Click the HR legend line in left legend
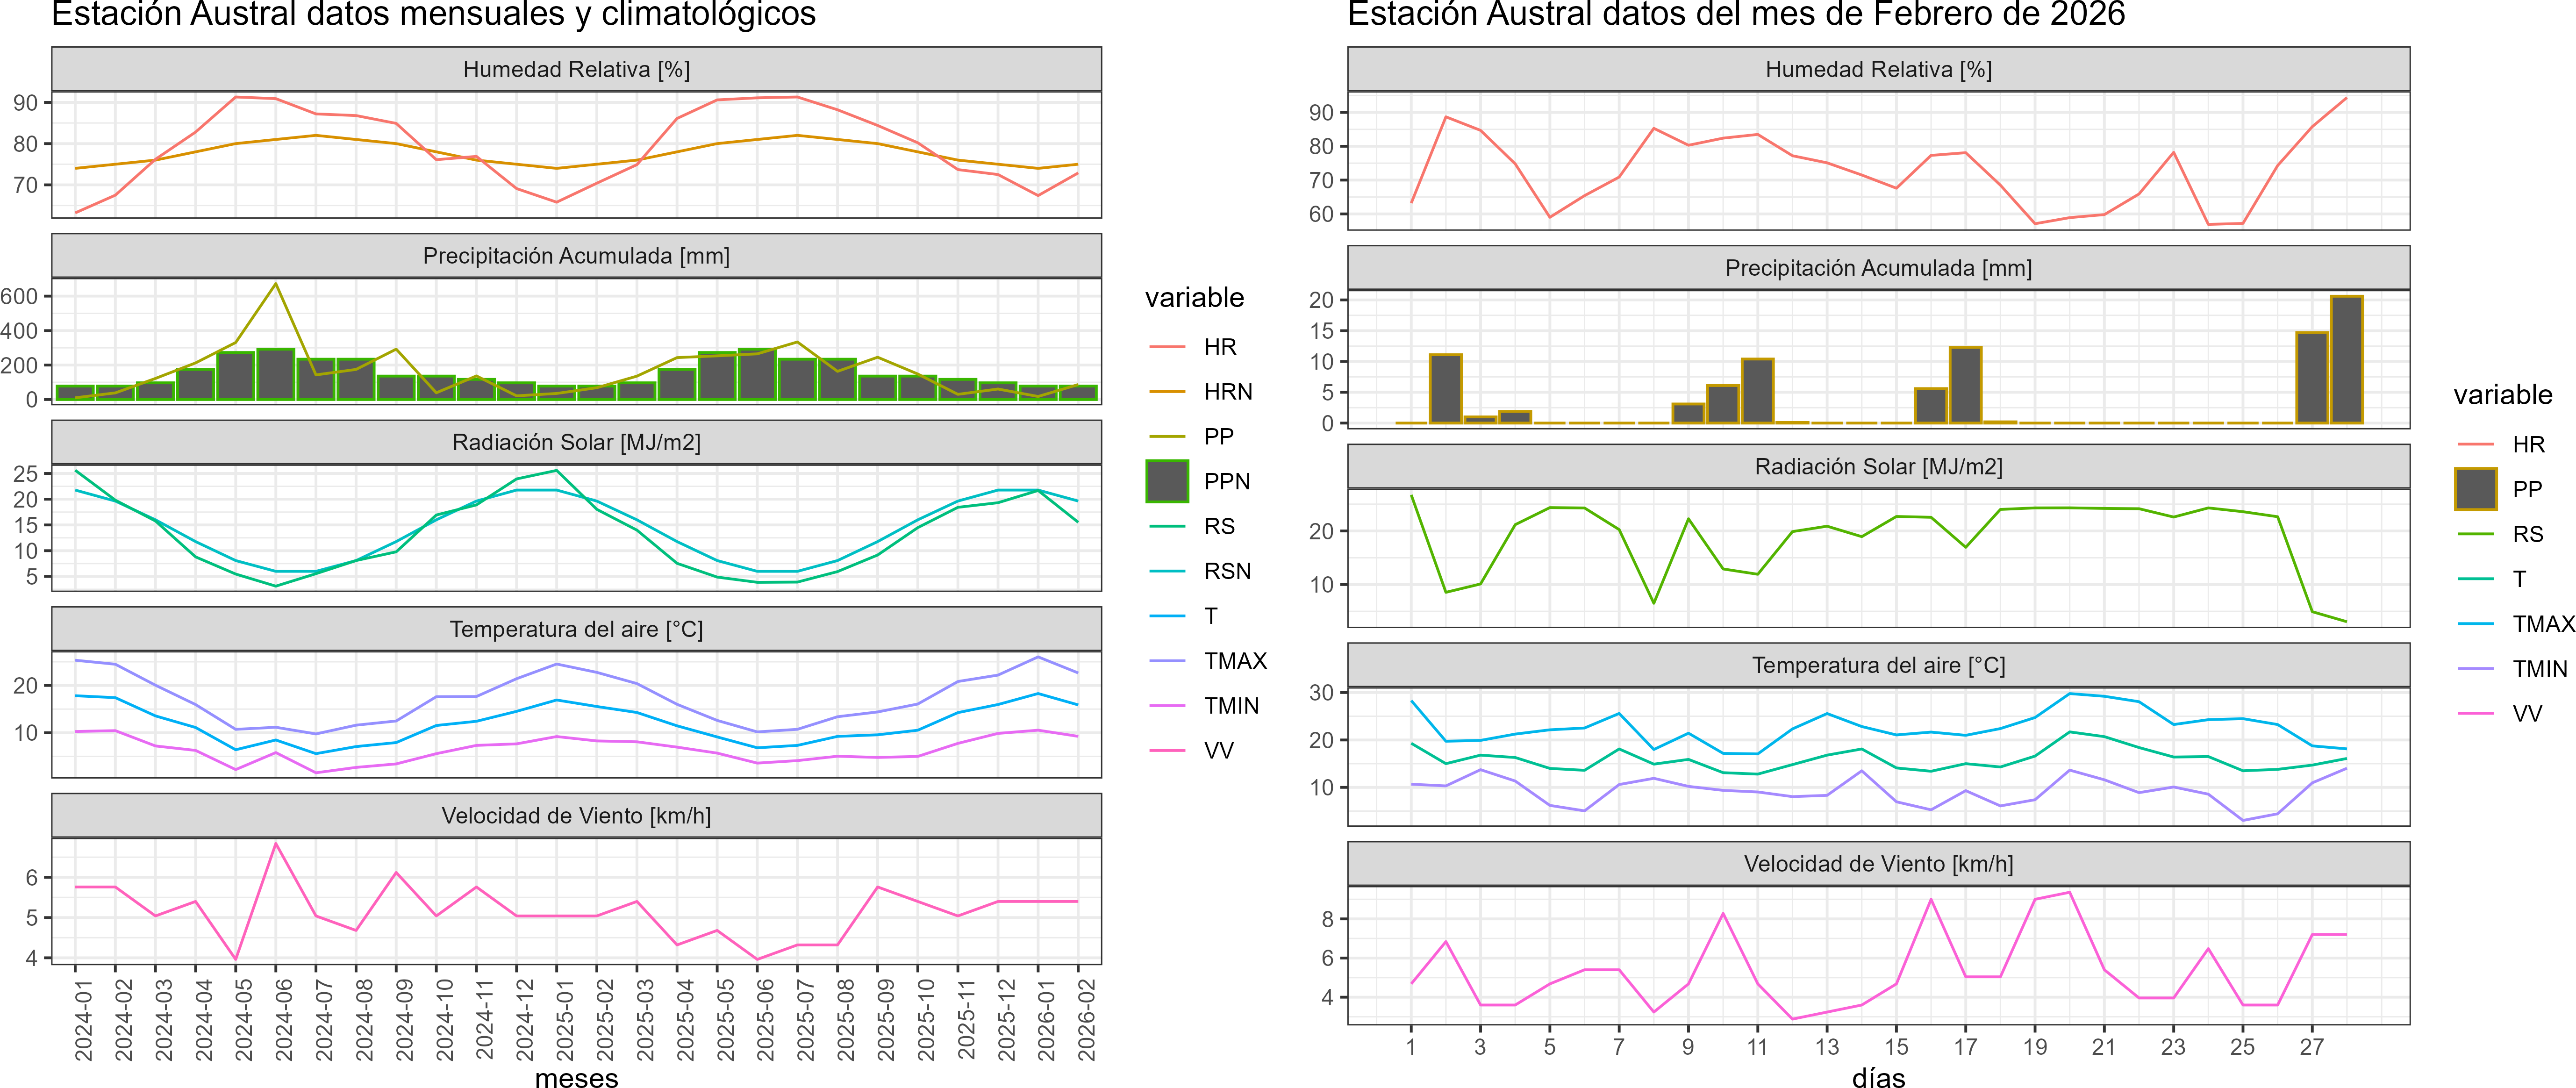 (x=1167, y=347)
